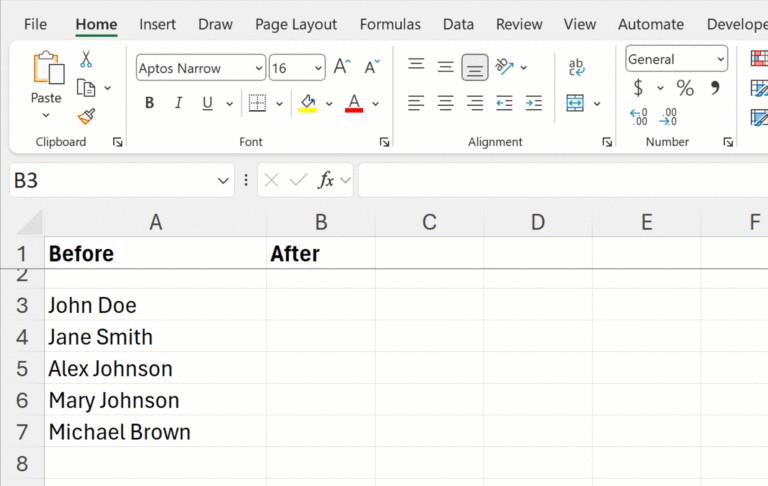Decrease indent icon
The height and width of the screenshot is (486, 768).
pos(504,103)
